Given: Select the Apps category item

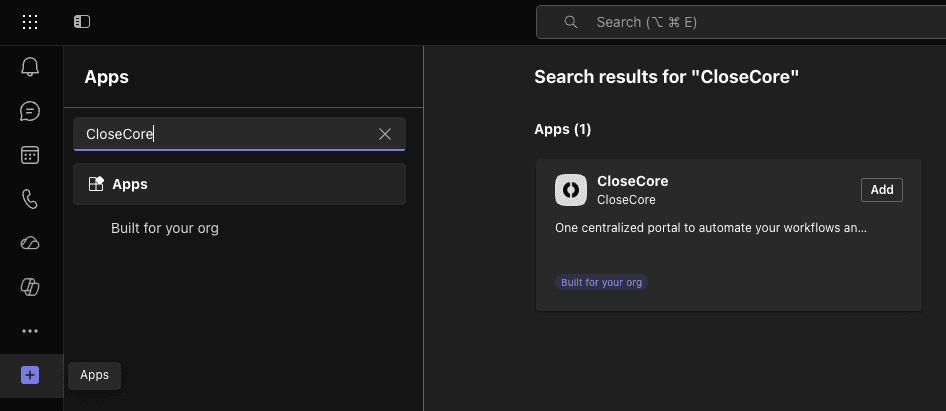Looking at the screenshot, I should click(240, 184).
